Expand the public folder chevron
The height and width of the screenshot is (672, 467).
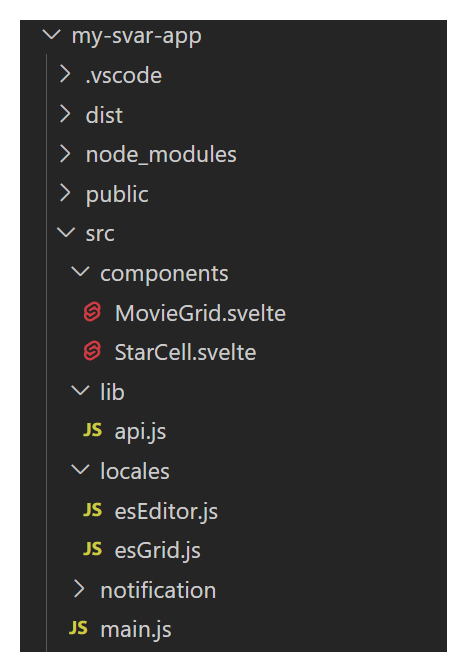click(65, 193)
